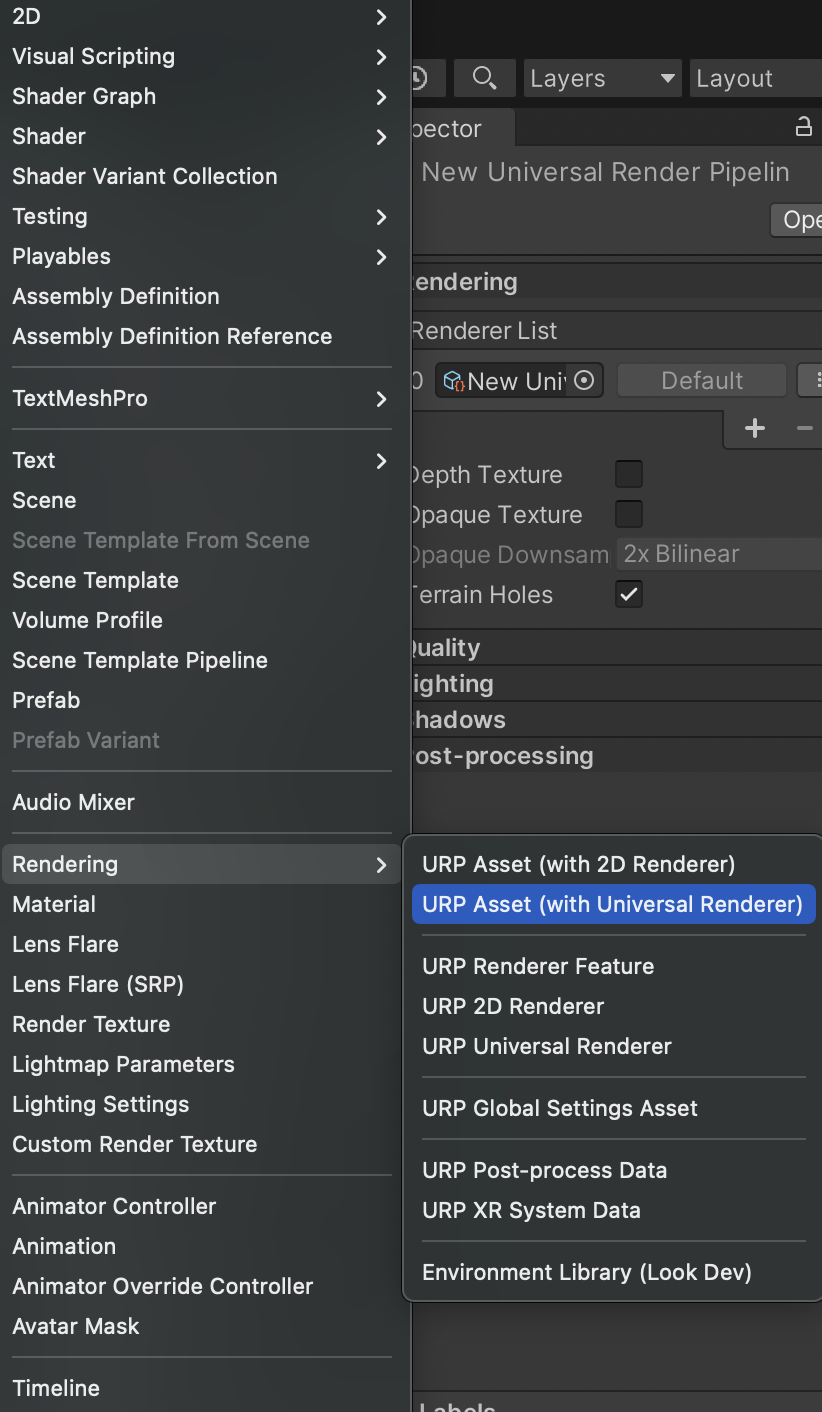Screen dimensions: 822x1412
Task: Open the kebab menu next to Default
Action: 816,380
